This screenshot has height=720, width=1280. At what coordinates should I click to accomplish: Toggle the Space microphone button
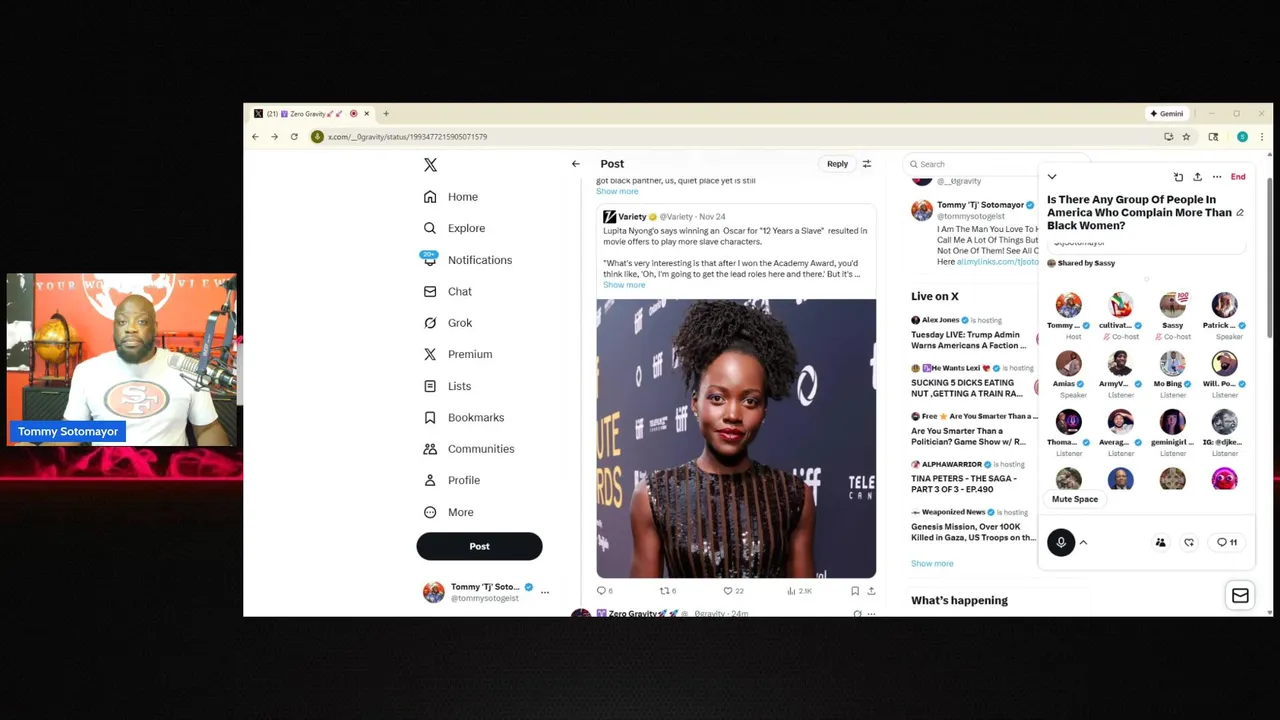click(x=1061, y=542)
